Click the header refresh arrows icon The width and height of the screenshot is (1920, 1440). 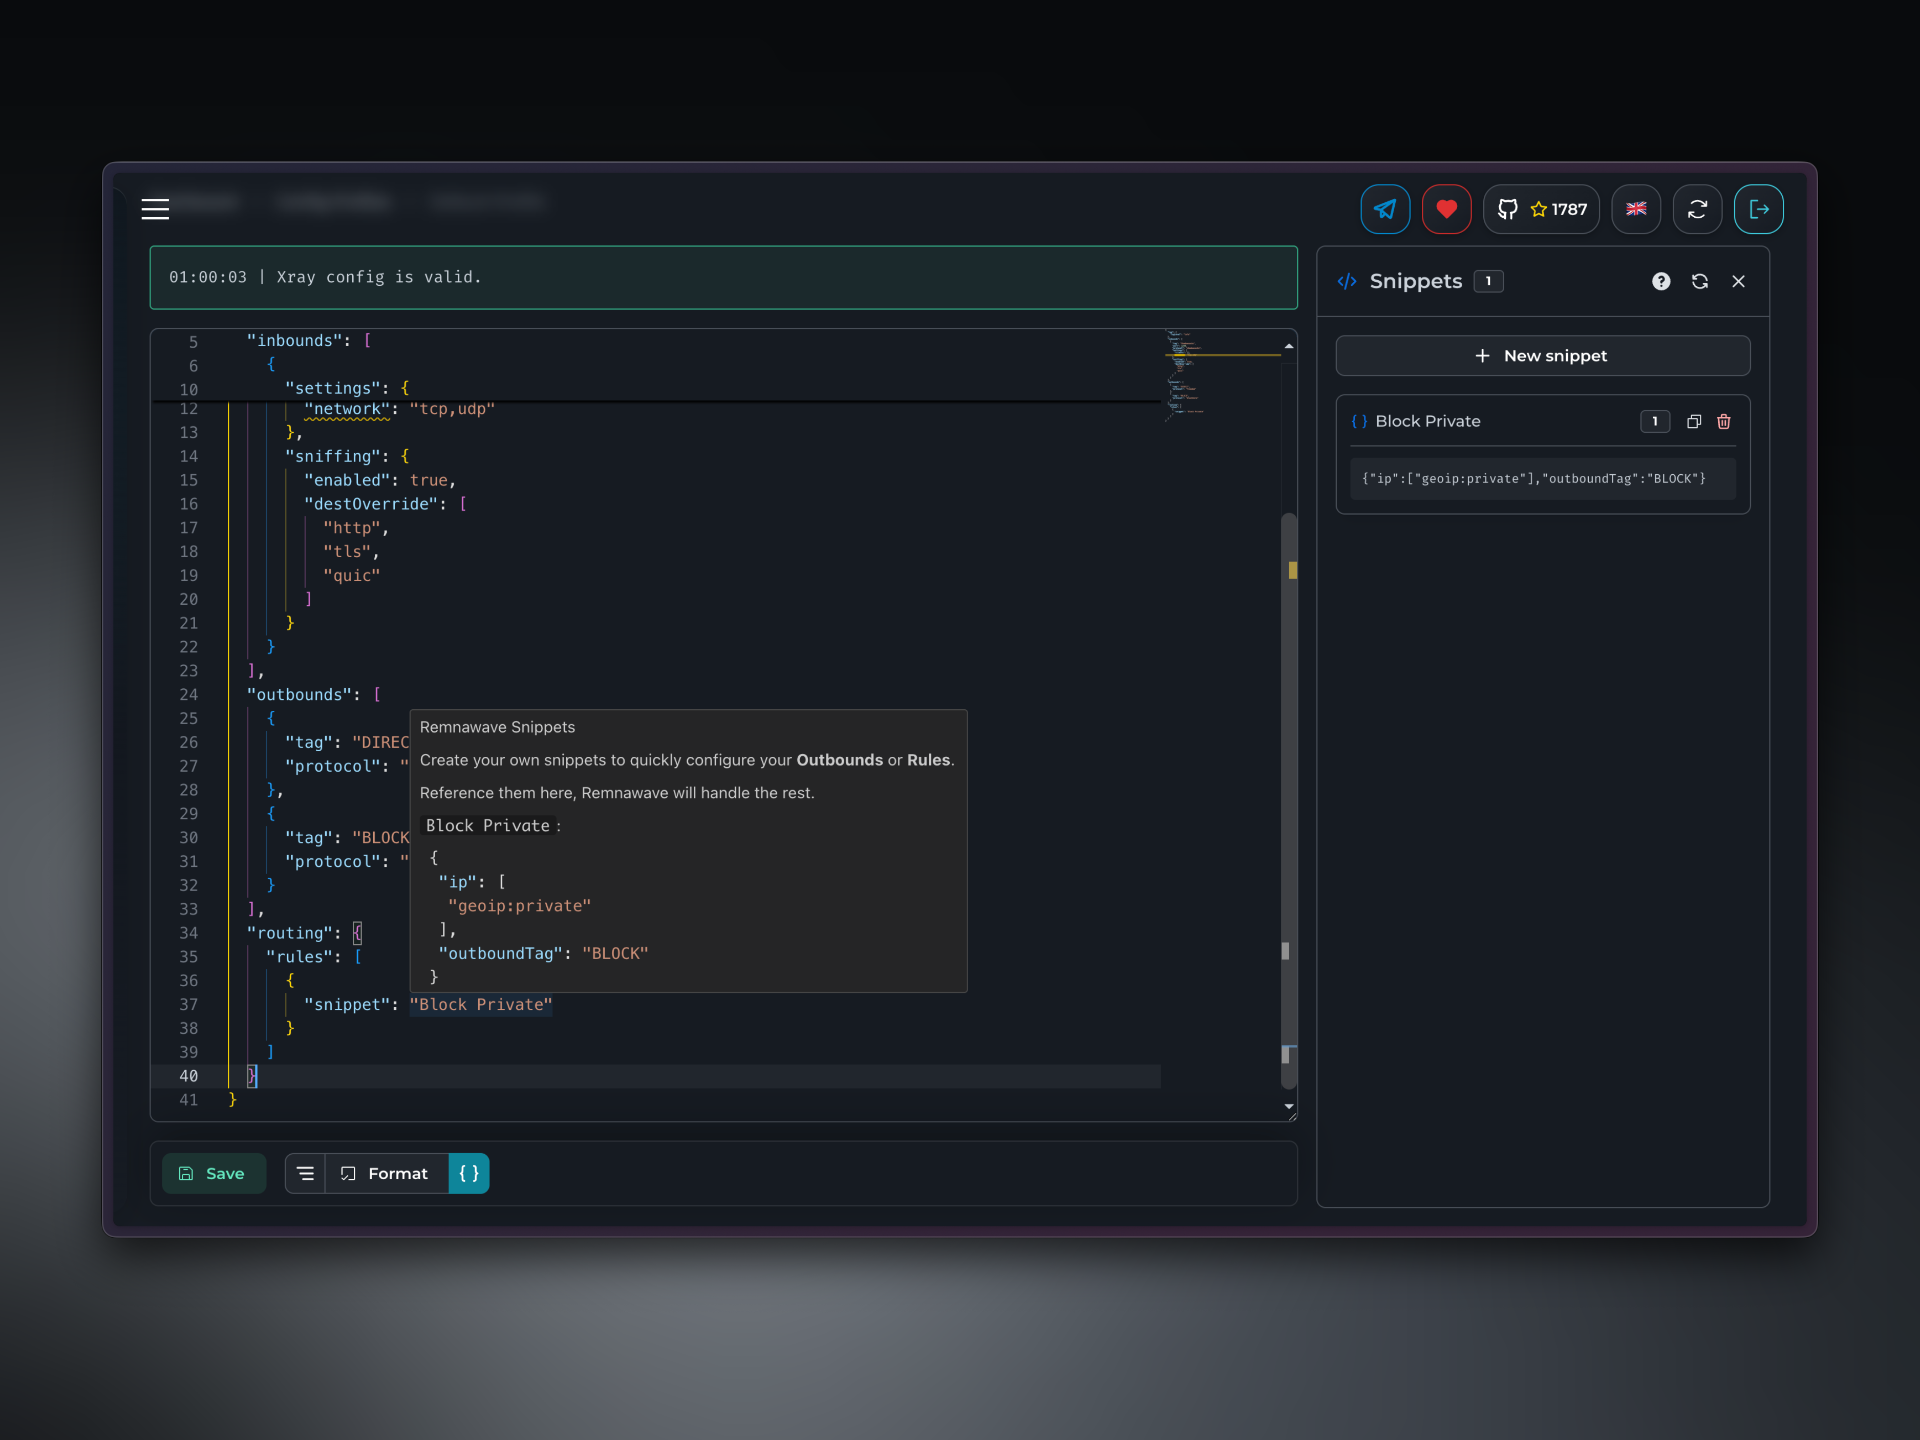tap(1697, 209)
